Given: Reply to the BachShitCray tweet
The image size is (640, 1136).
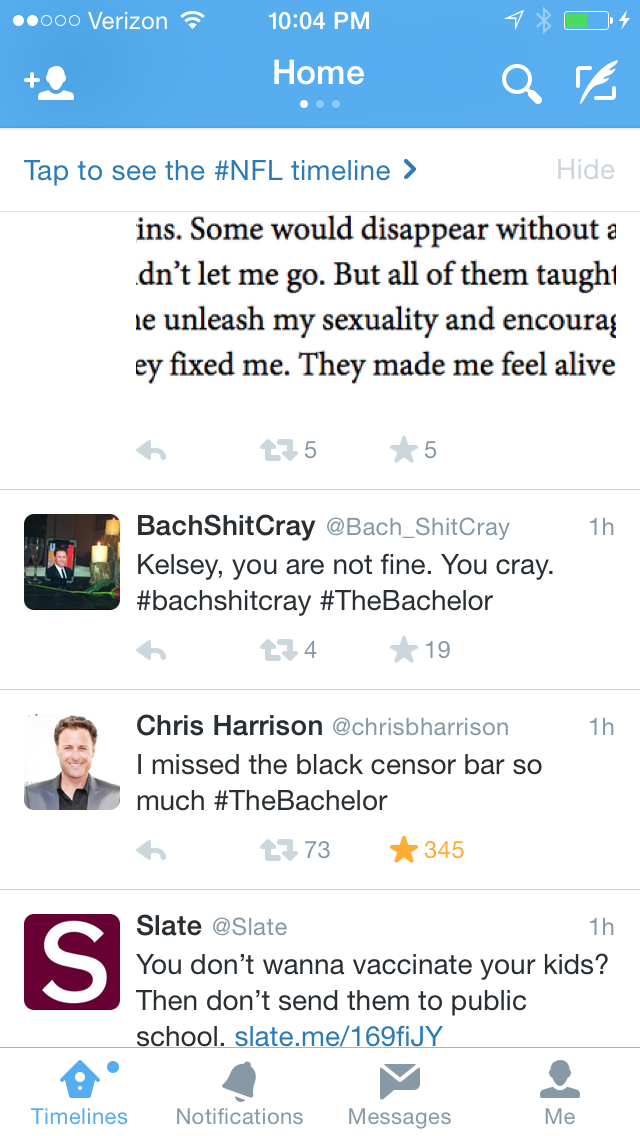Looking at the screenshot, I should tap(151, 651).
